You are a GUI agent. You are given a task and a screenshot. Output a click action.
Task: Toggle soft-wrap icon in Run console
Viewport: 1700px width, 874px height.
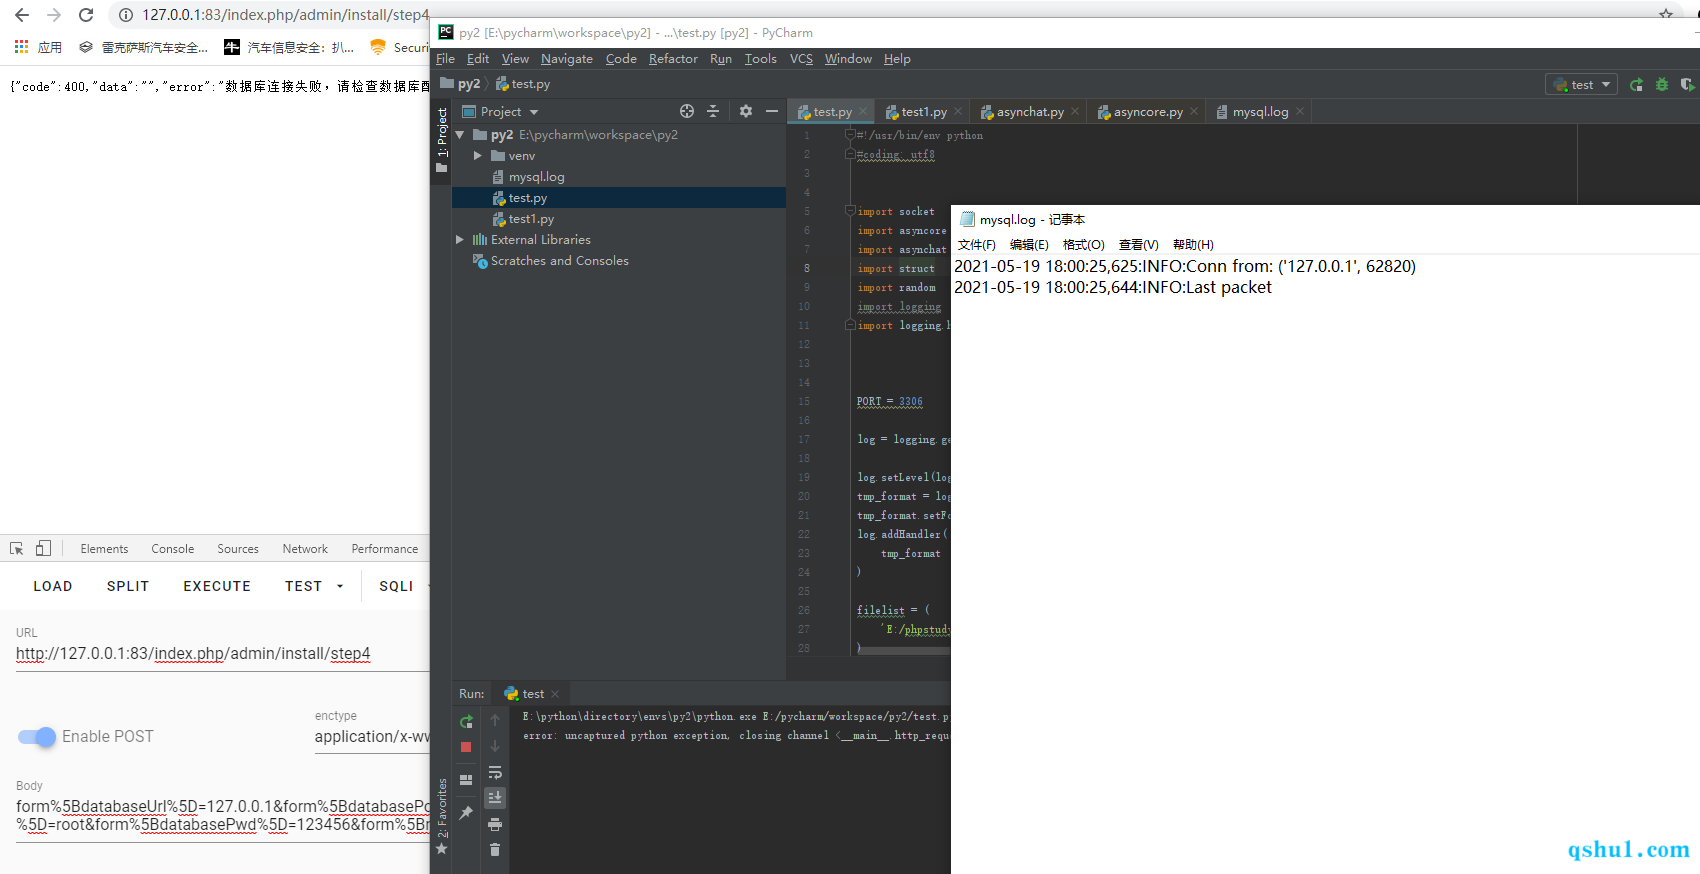[494, 772]
